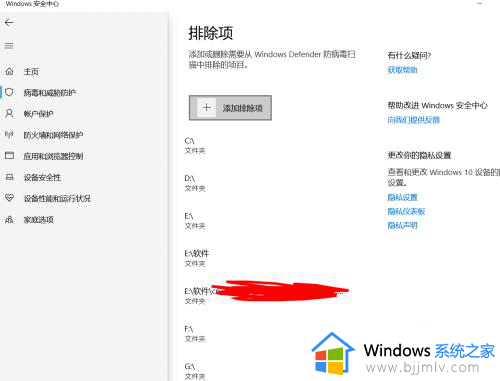500x381 pixels.
Task: Open the 获取帮助 link
Action: pos(402,70)
